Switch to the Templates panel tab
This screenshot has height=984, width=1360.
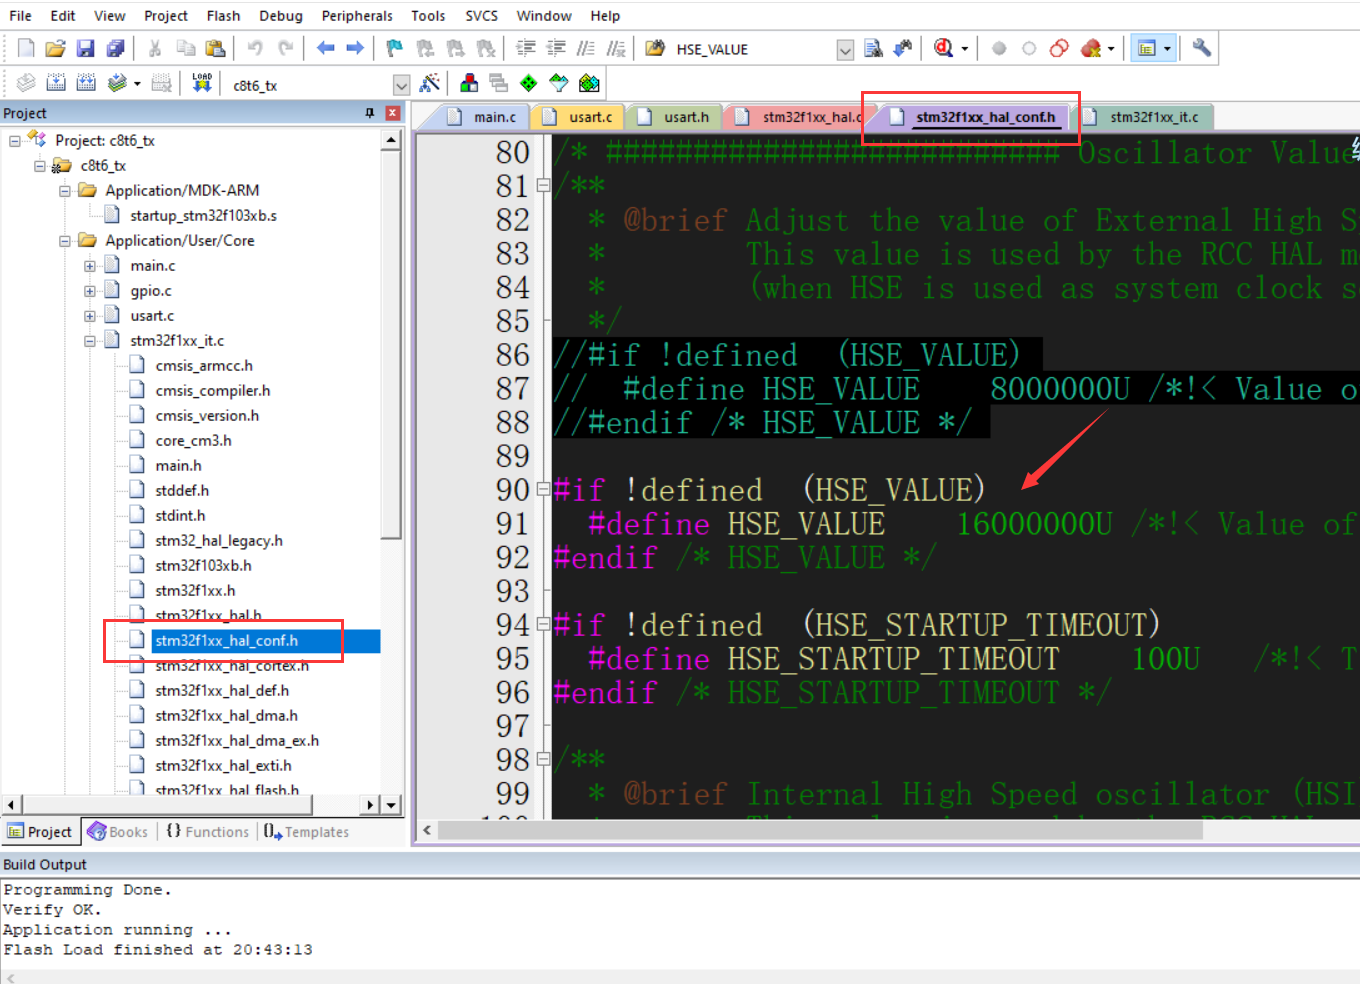(x=307, y=832)
